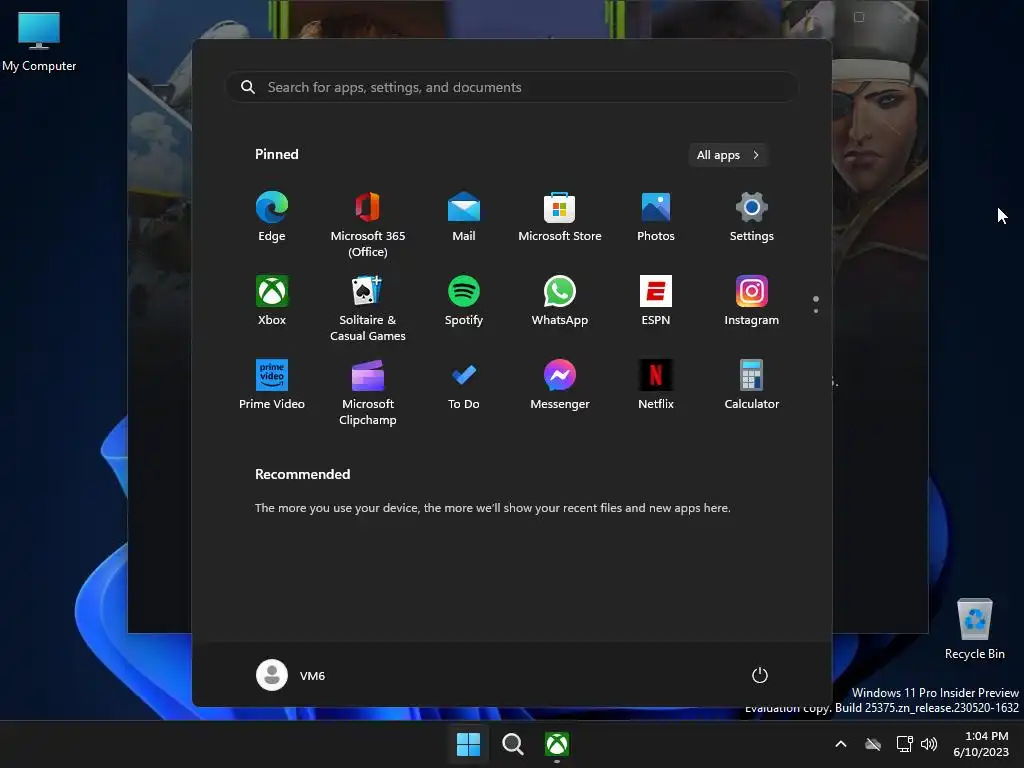Select the My Computer desktop icon
This screenshot has height=768, width=1024.
(39, 42)
